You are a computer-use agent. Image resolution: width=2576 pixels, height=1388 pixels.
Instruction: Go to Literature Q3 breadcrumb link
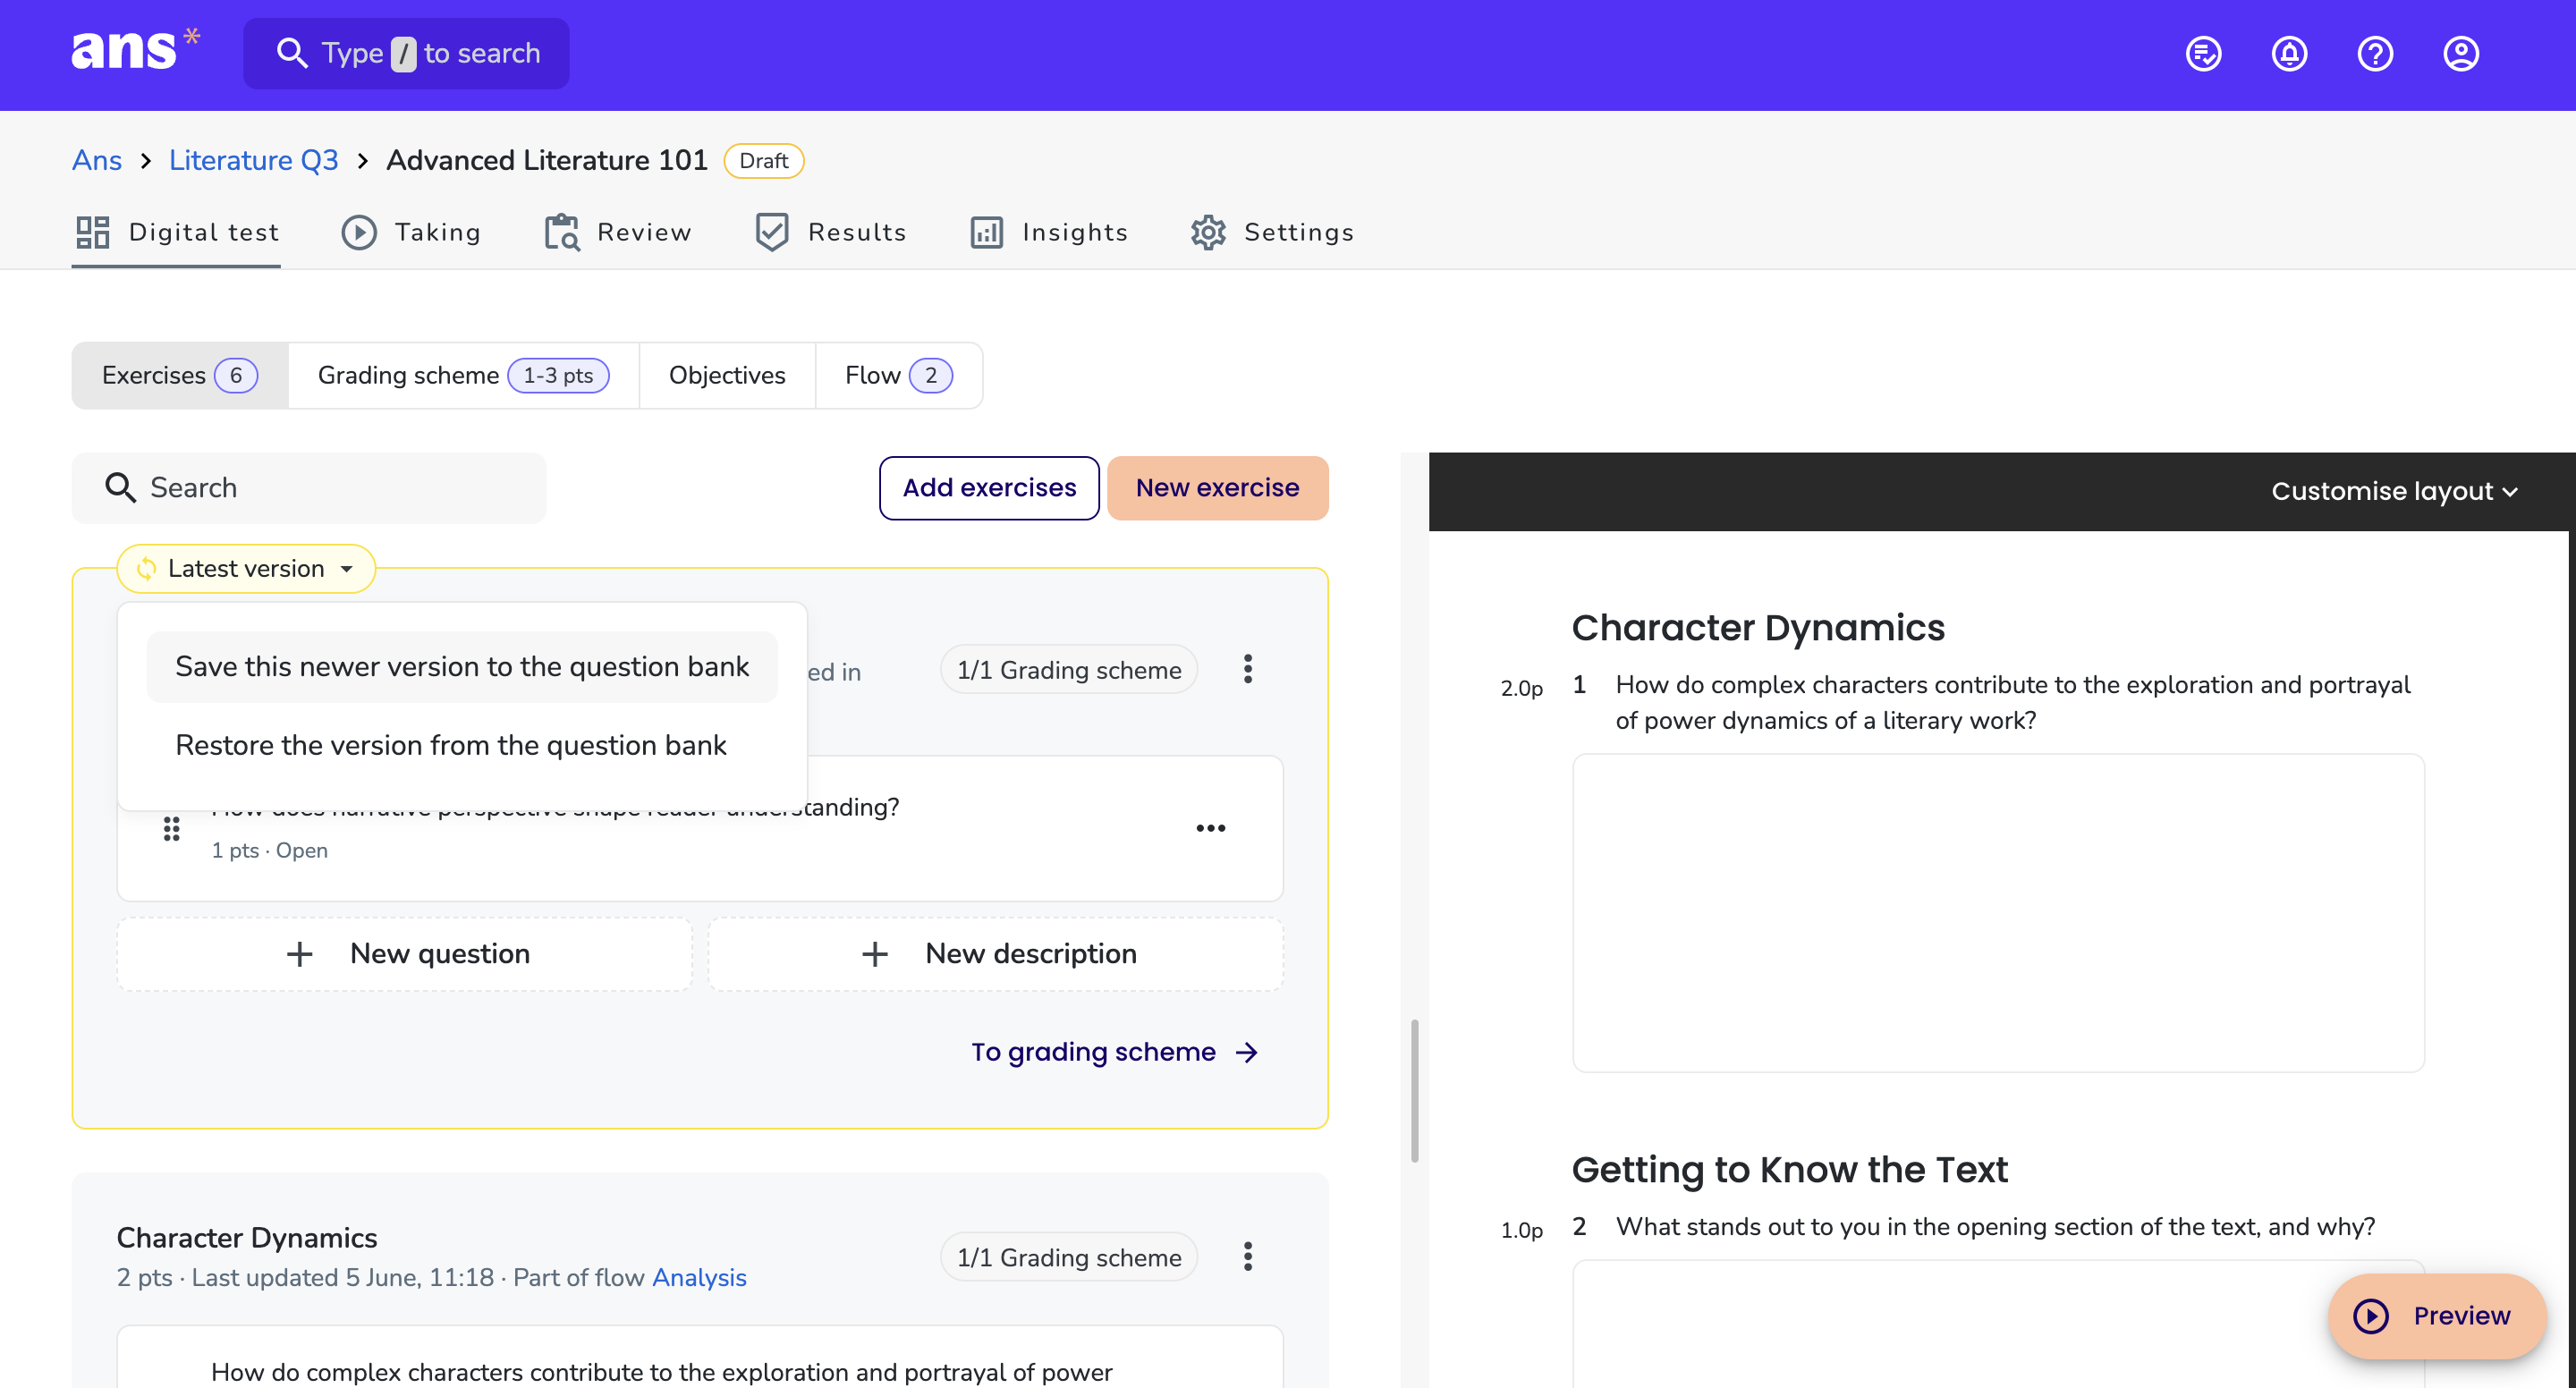coord(253,160)
